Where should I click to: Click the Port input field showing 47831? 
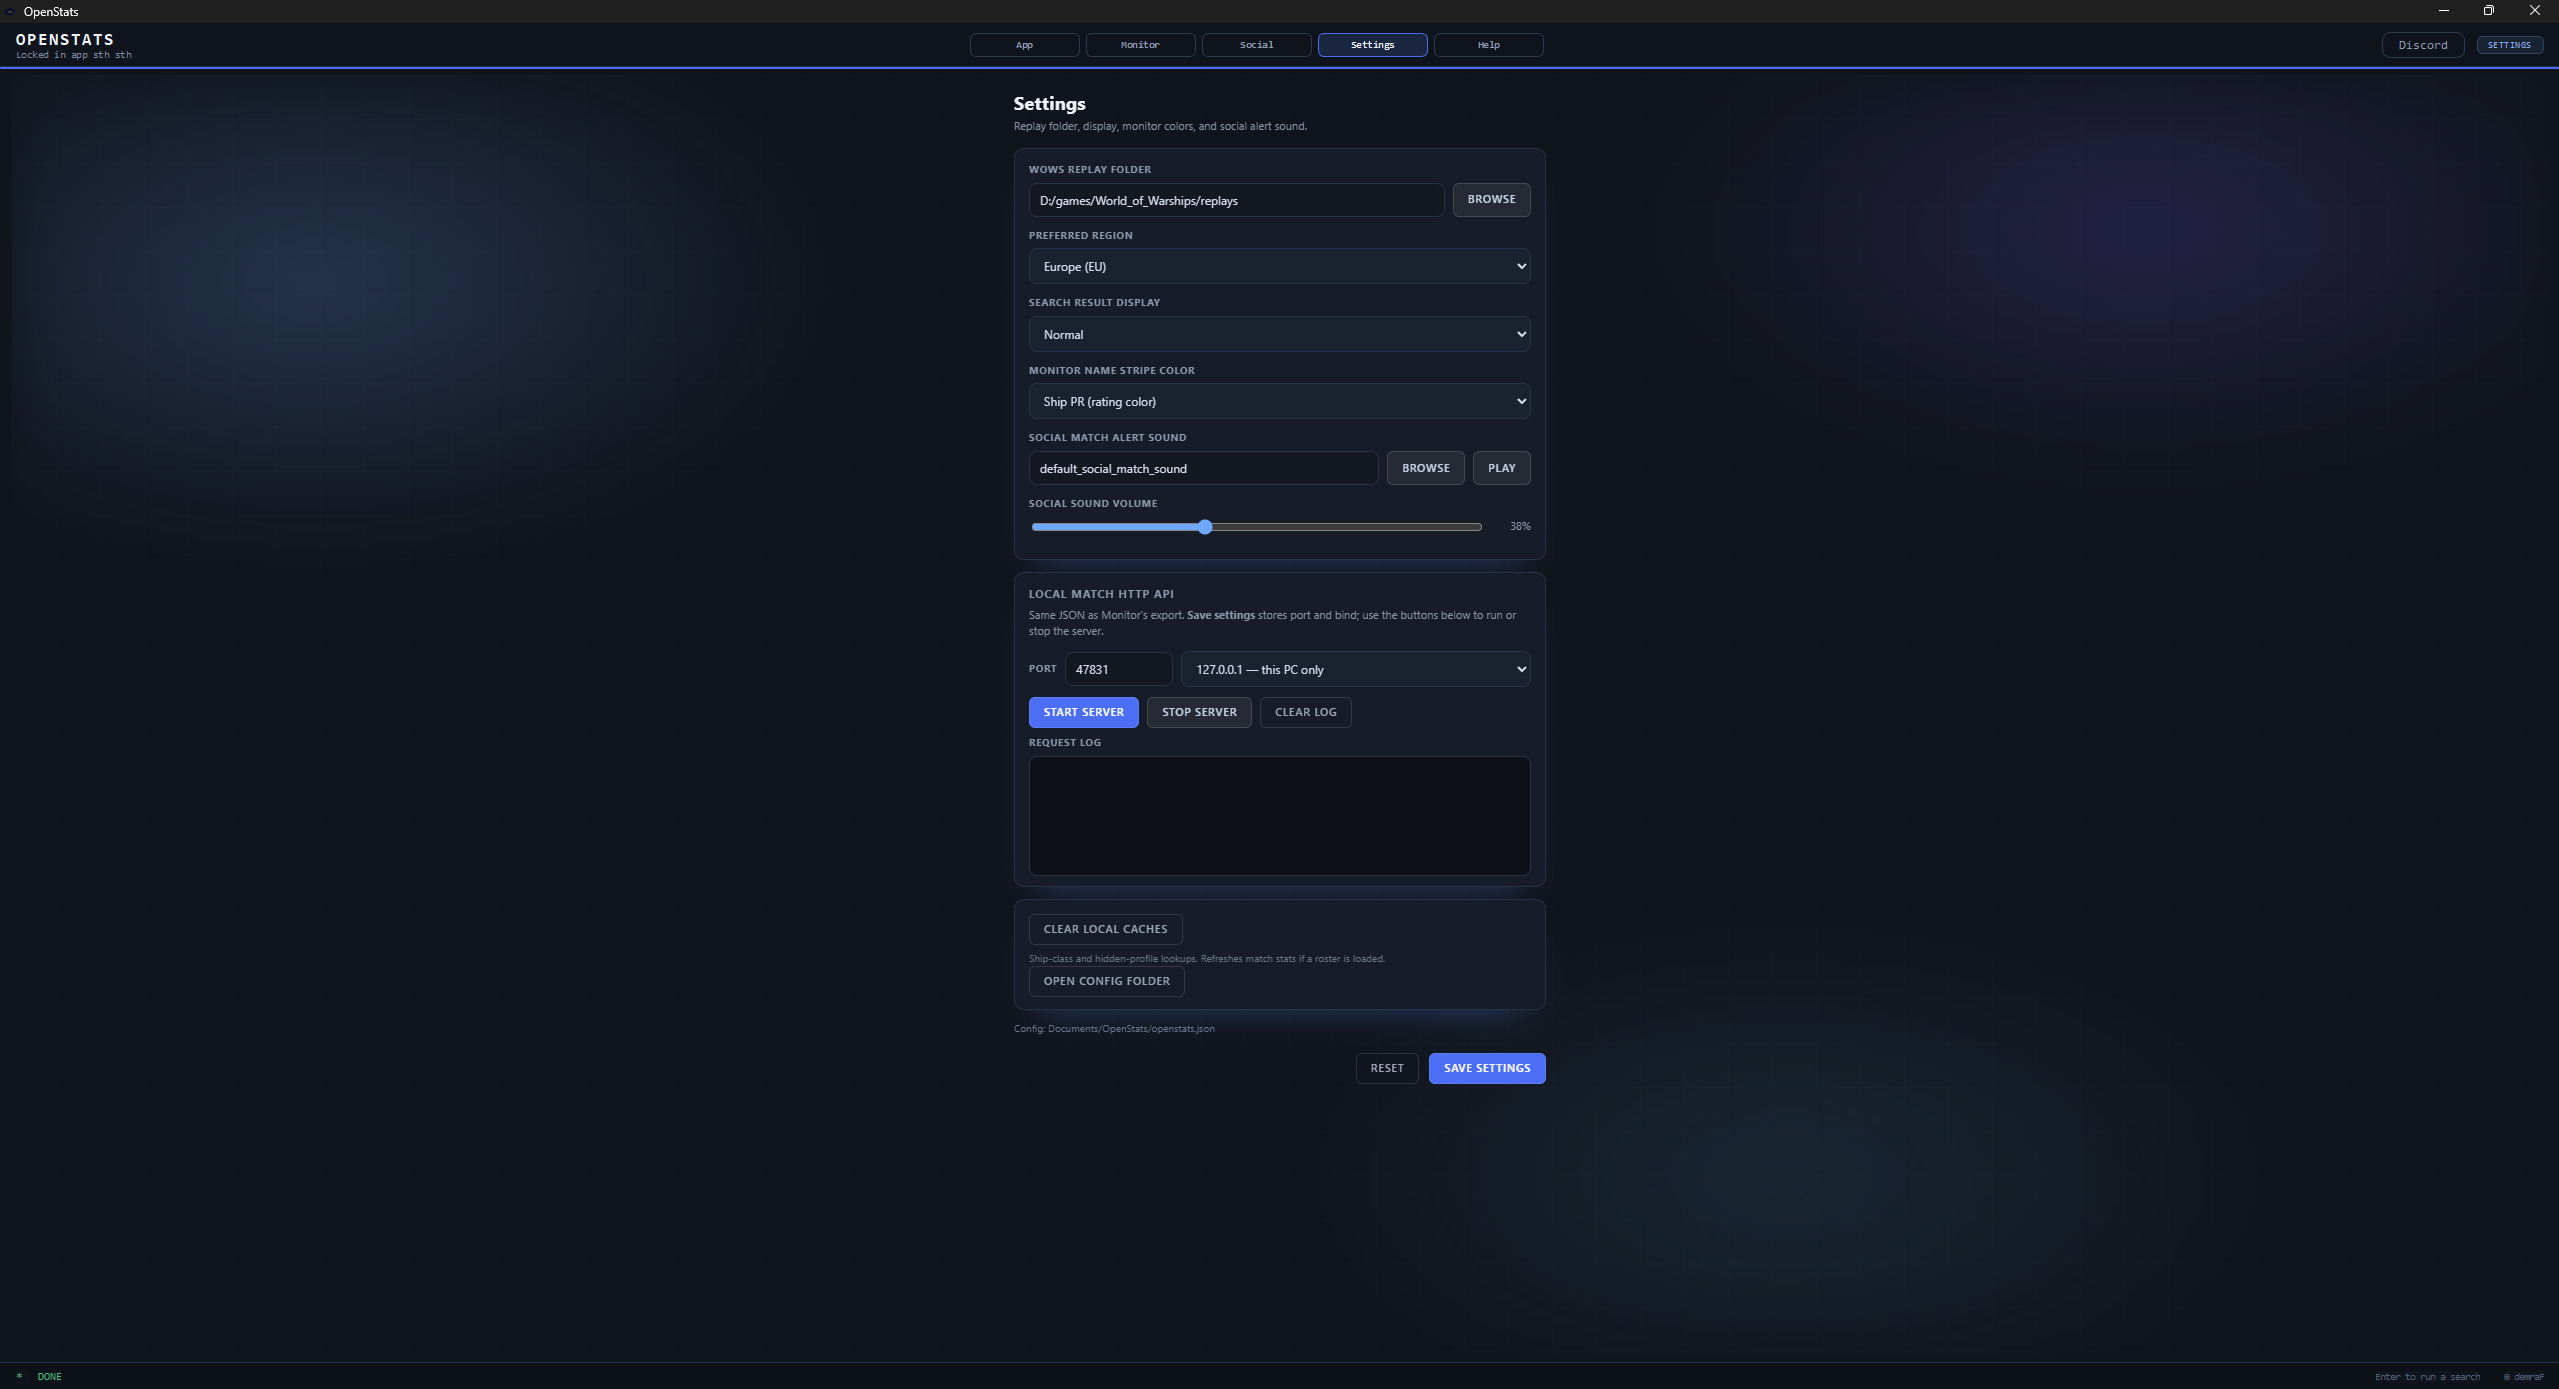(x=1117, y=668)
